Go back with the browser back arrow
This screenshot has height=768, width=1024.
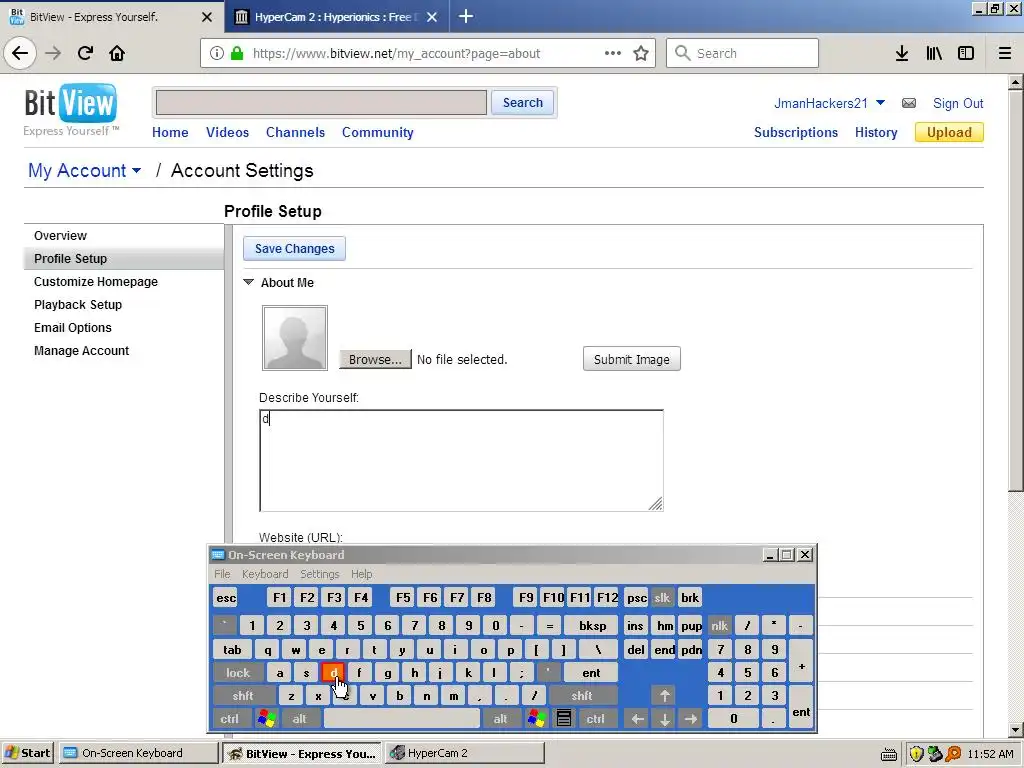click(20, 53)
